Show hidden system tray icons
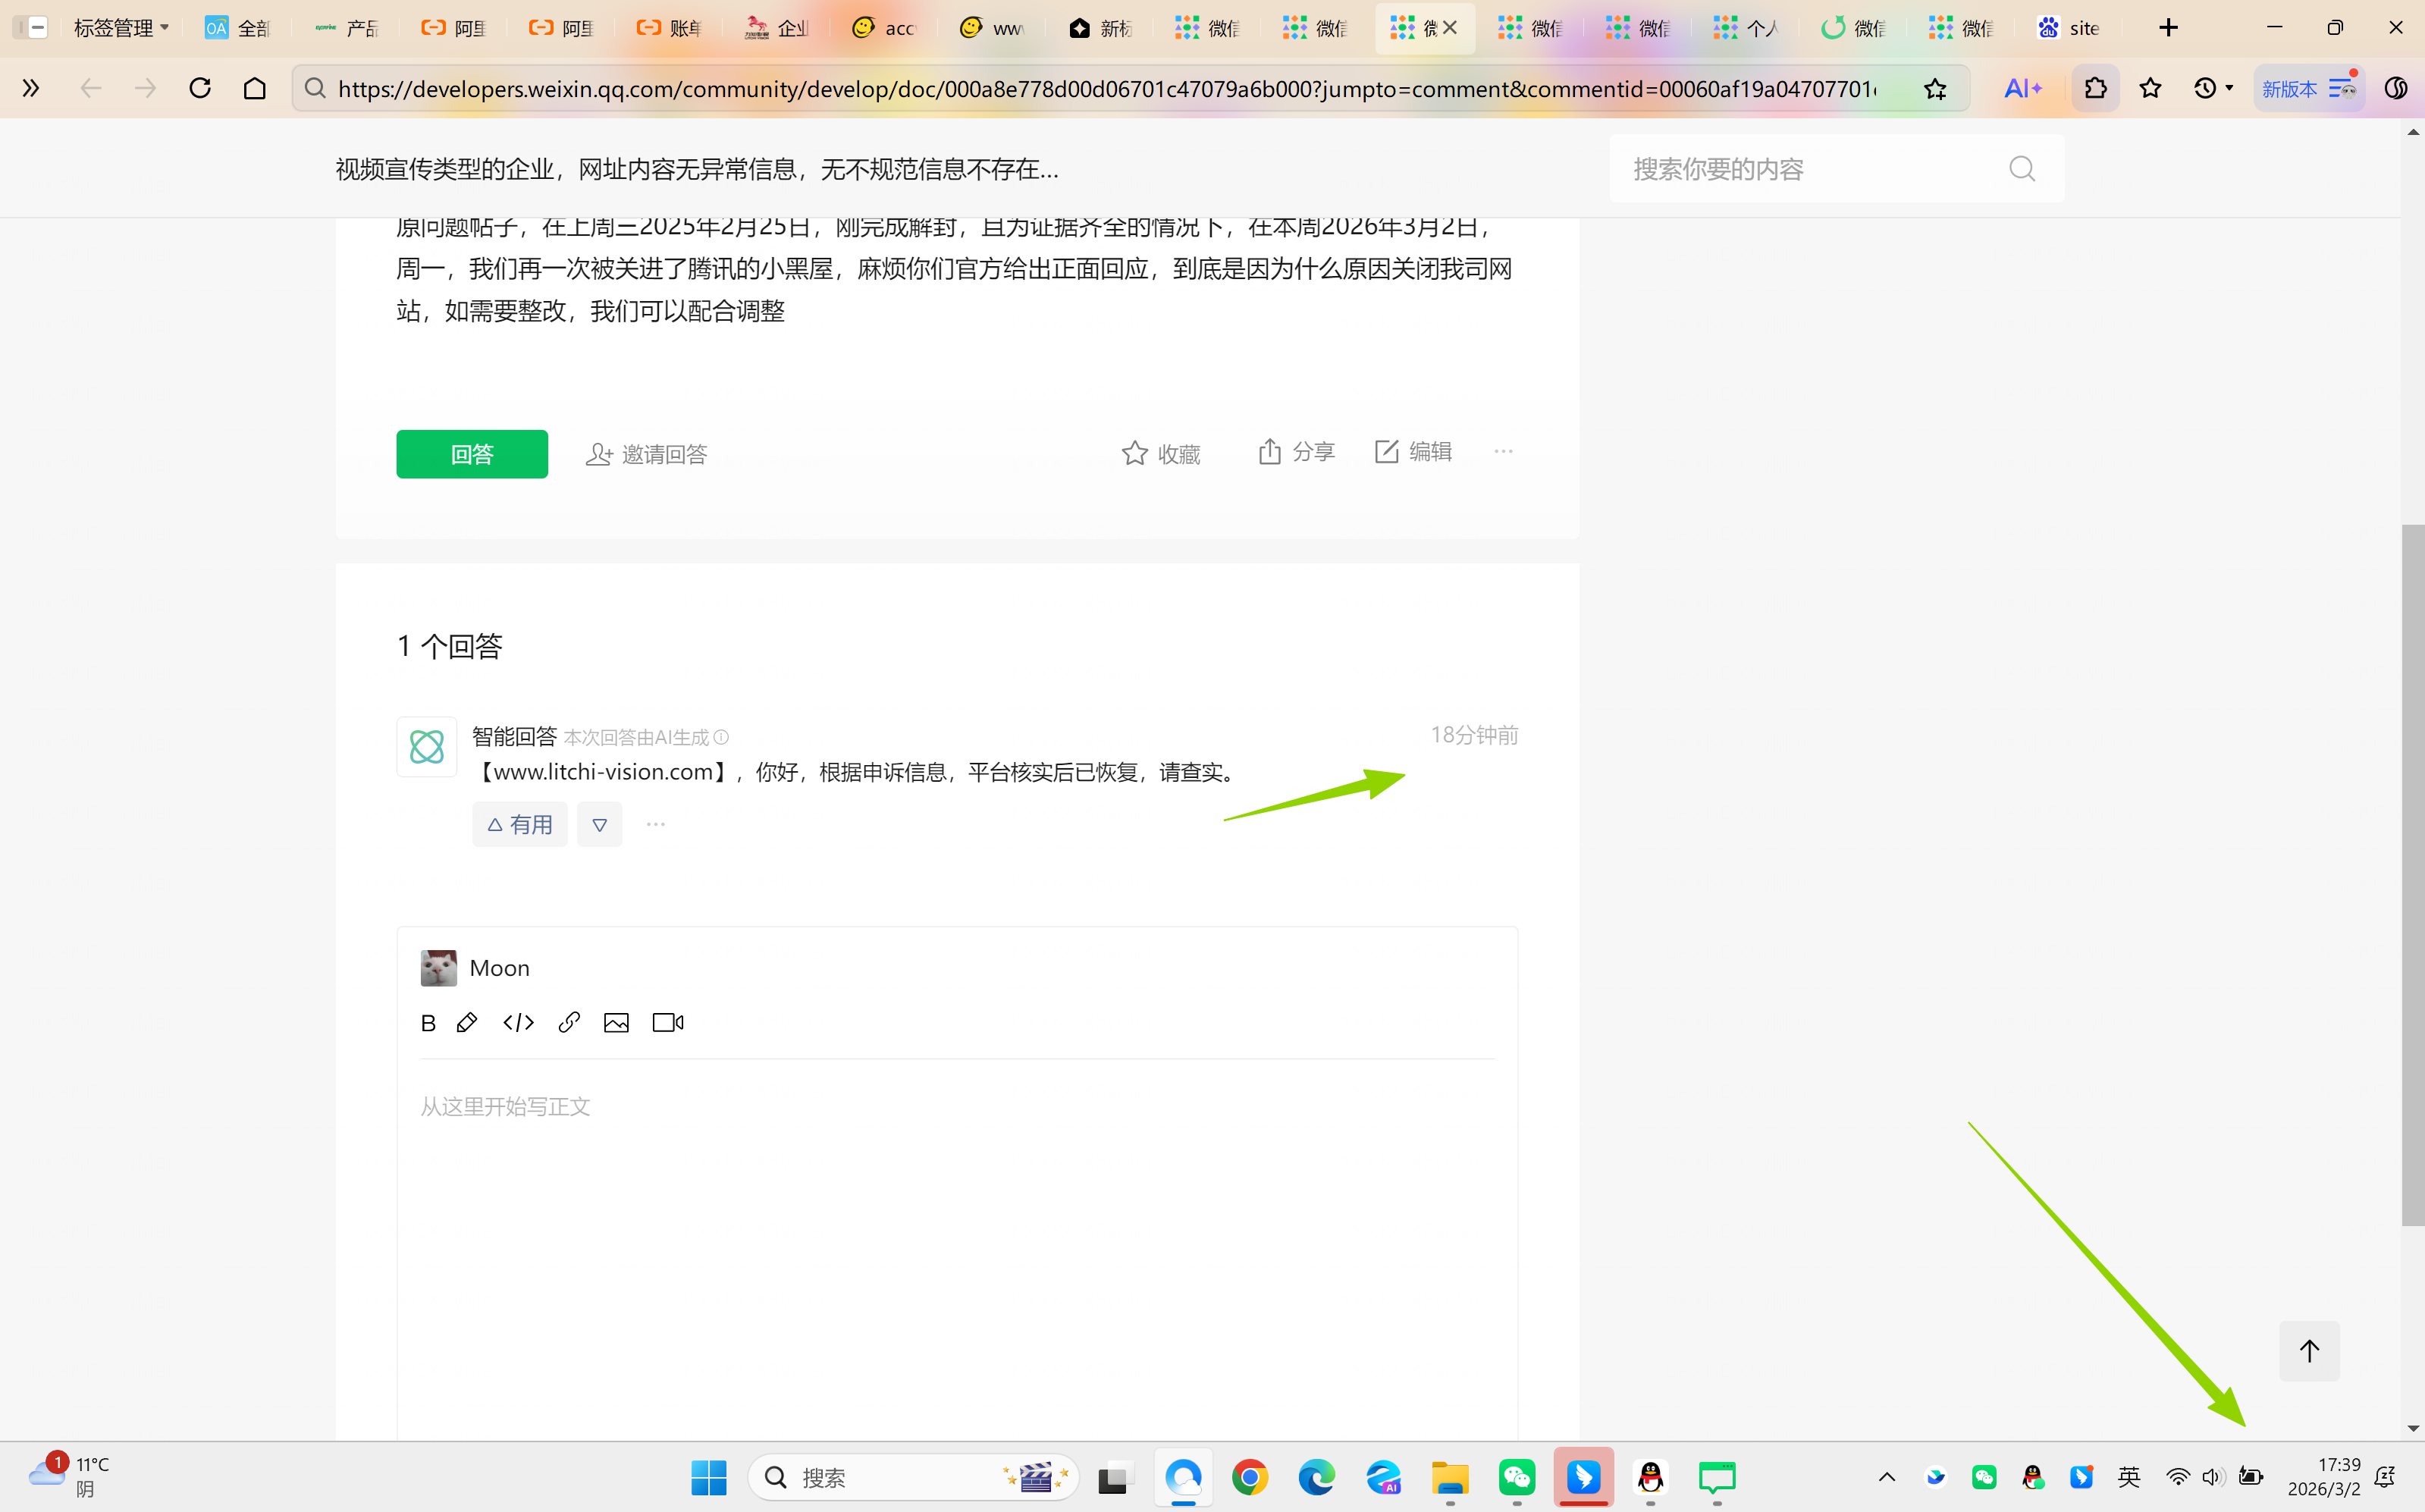 tap(1886, 1477)
